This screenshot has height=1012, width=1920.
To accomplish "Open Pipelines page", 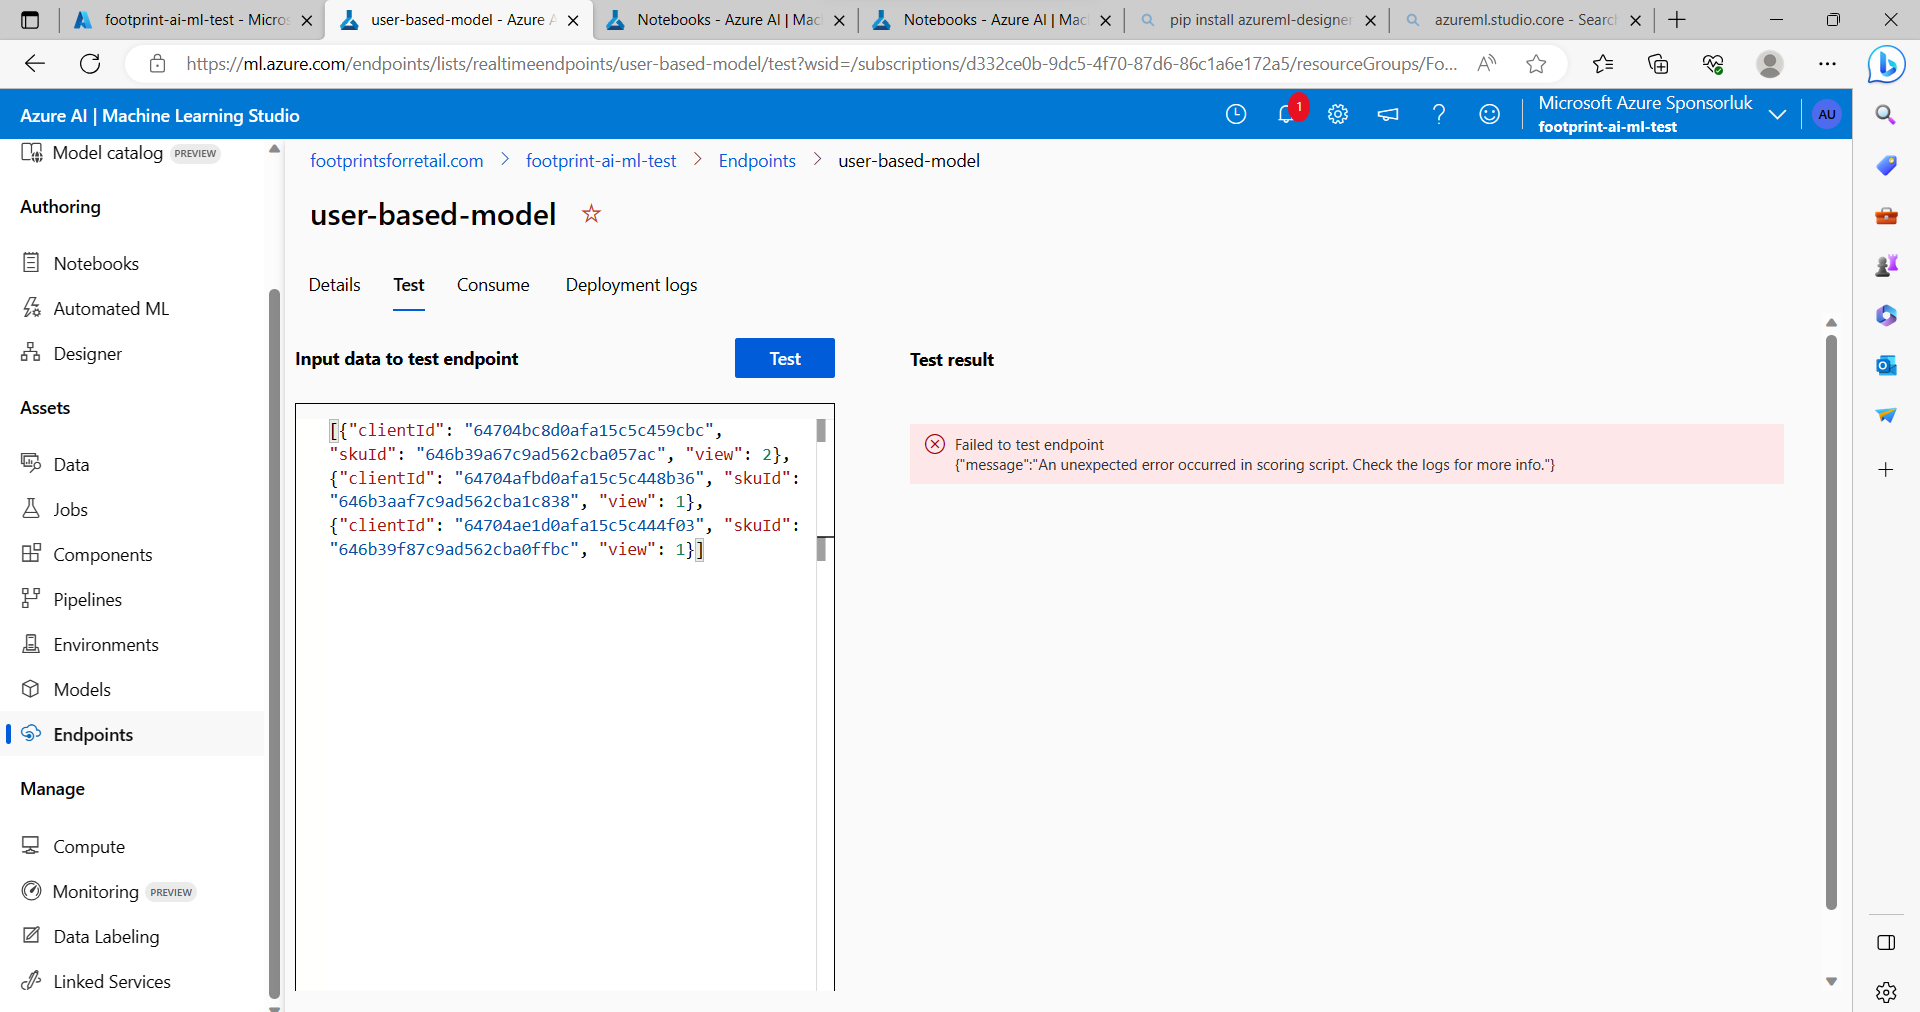I will coord(87,599).
